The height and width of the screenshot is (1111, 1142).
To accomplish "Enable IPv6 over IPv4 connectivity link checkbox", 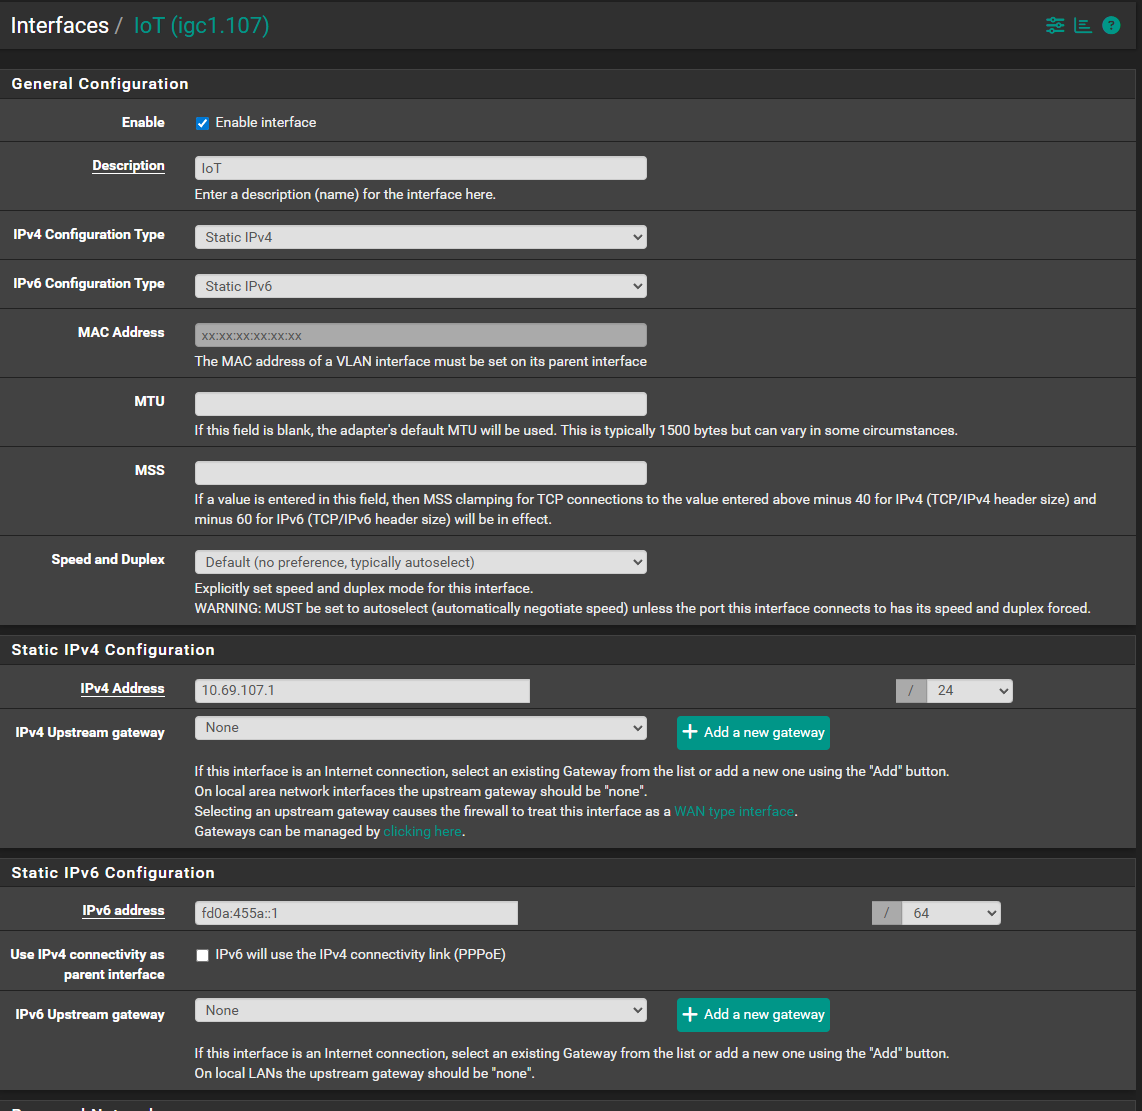I will click(202, 955).
